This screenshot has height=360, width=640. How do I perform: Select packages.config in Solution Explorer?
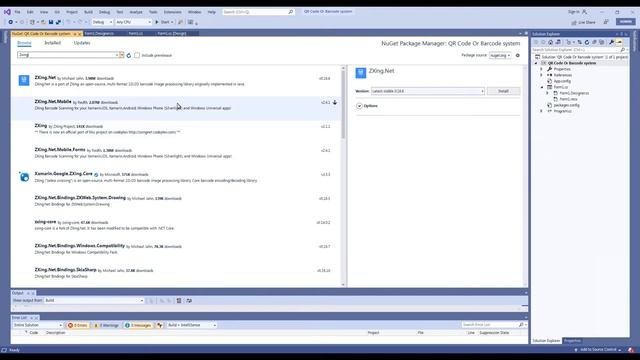pyautogui.click(x=567, y=105)
